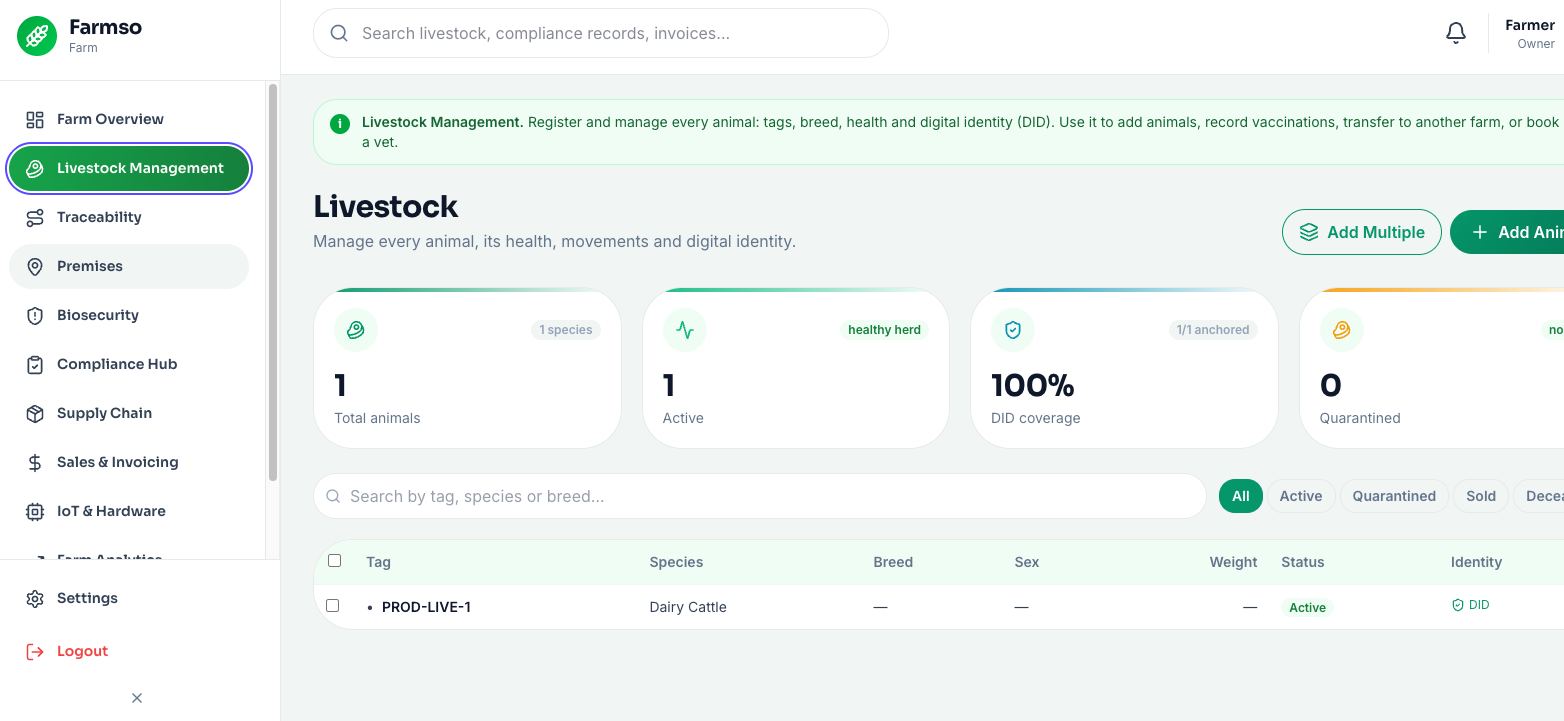Go to IoT & Hardware
The width and height of the screenshot is (1564, 721).
(x=129, y=512)
